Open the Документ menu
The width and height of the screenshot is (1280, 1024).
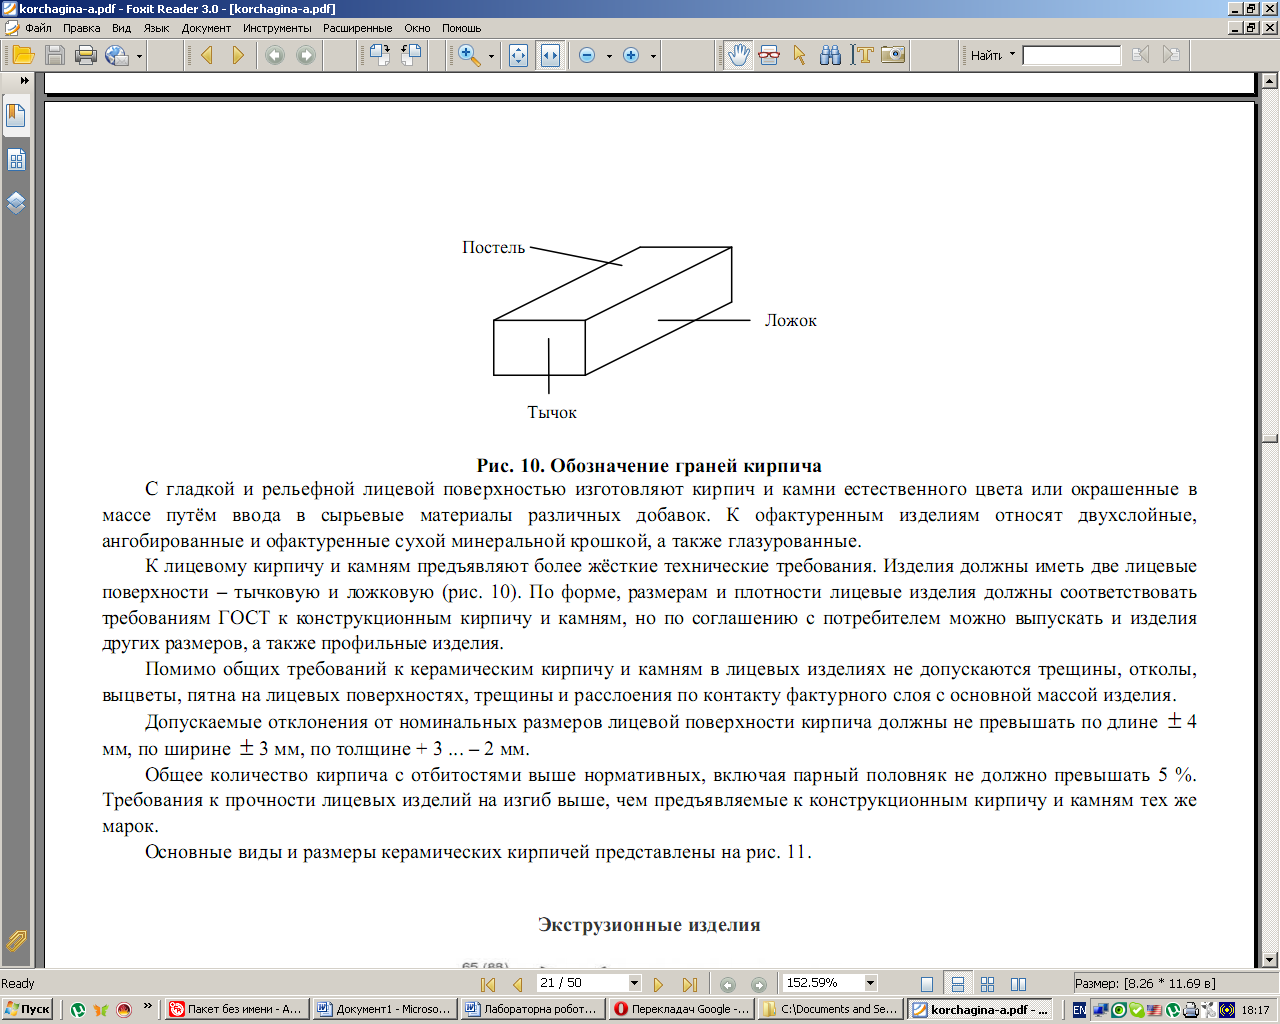click(x=206, y=28)
